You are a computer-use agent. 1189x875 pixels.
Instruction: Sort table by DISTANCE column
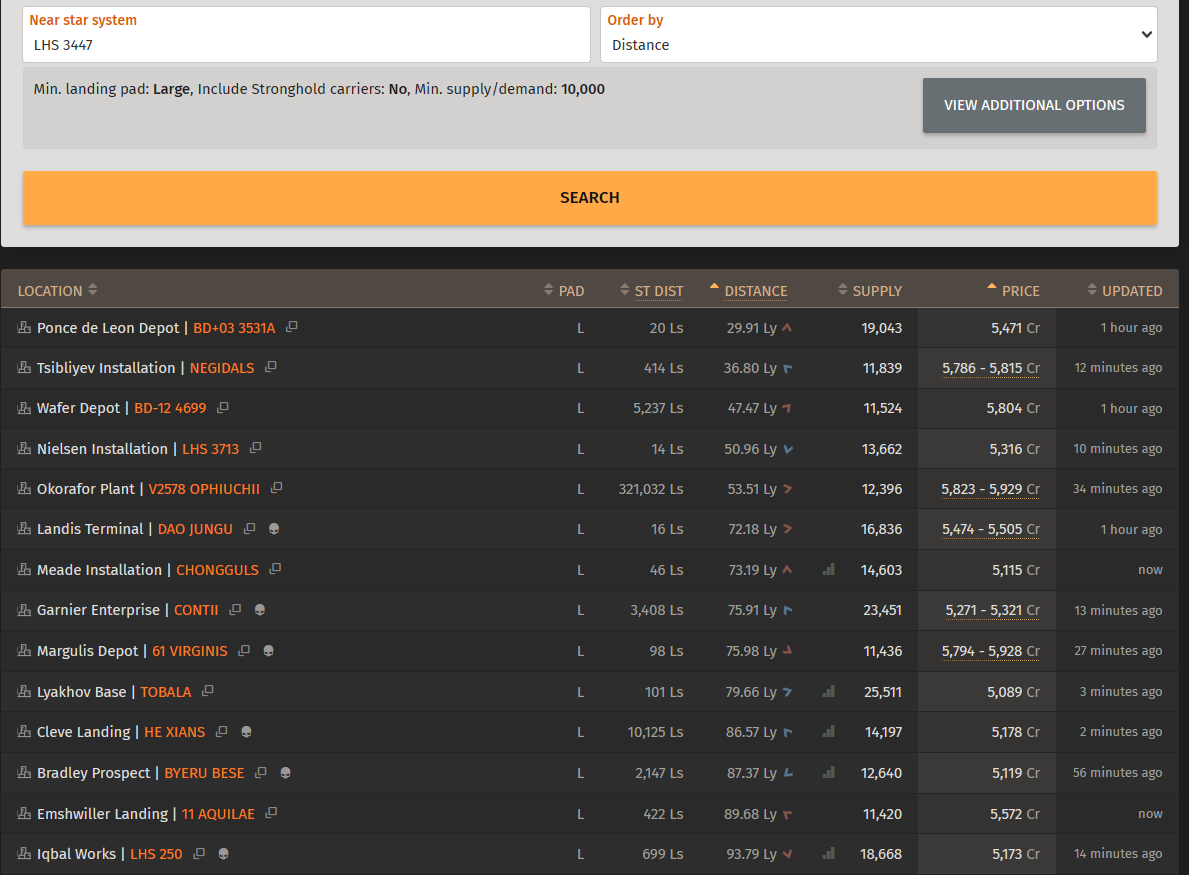748,290
